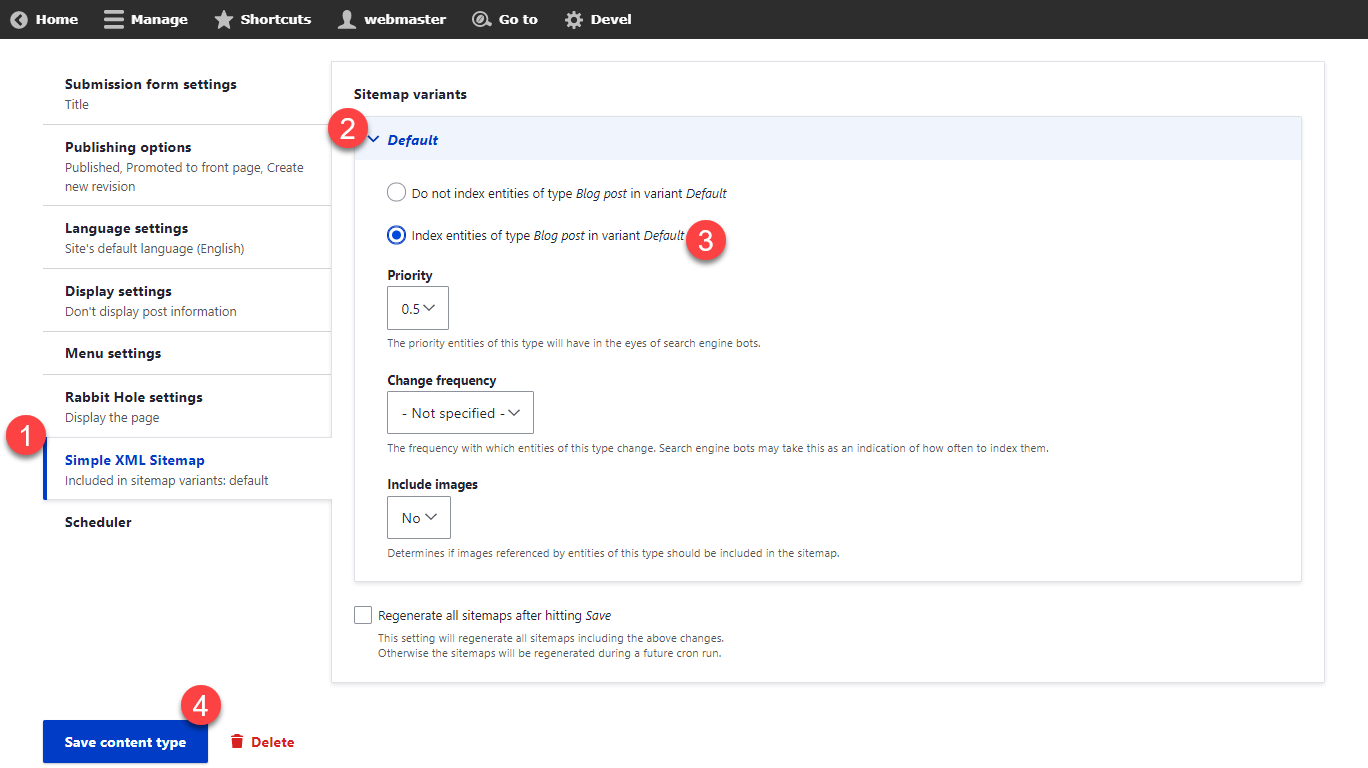This screenshot has height=768, width=1368.
Task: Open the Manage hamburger menu icon
Action: [x=114, y=19]
